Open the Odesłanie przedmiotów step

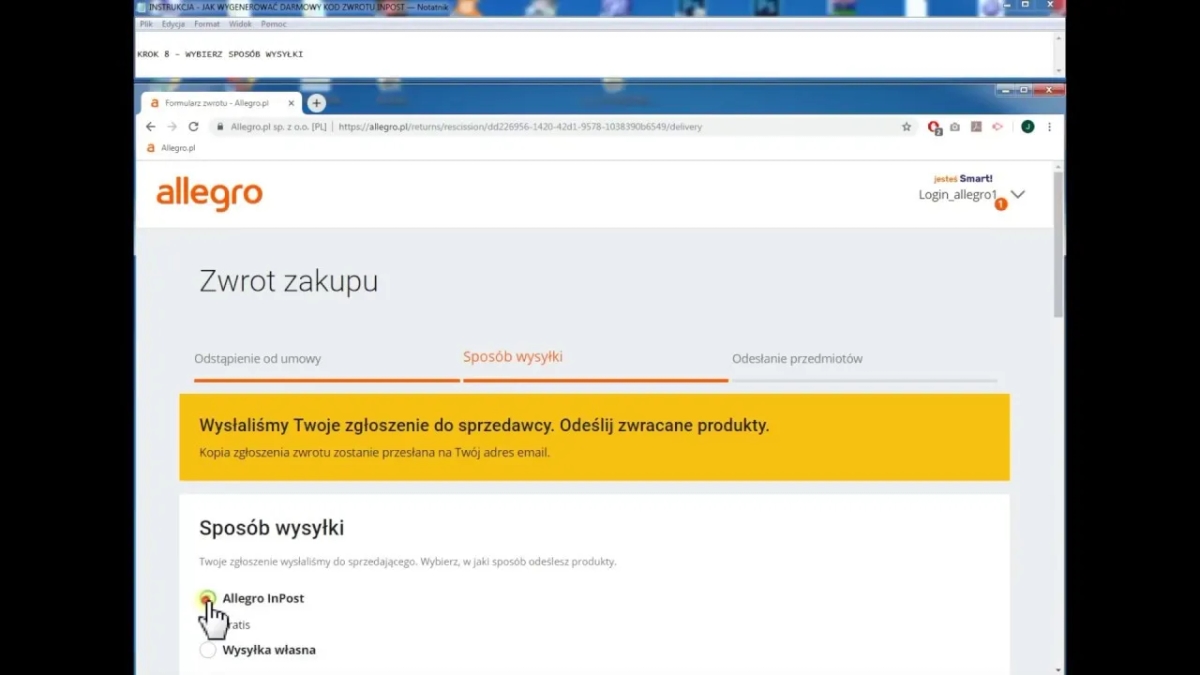pos(798,358)
